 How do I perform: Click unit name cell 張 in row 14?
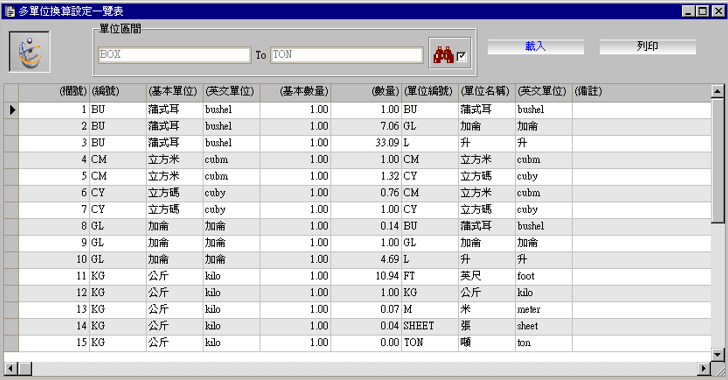tap(486, 326)
